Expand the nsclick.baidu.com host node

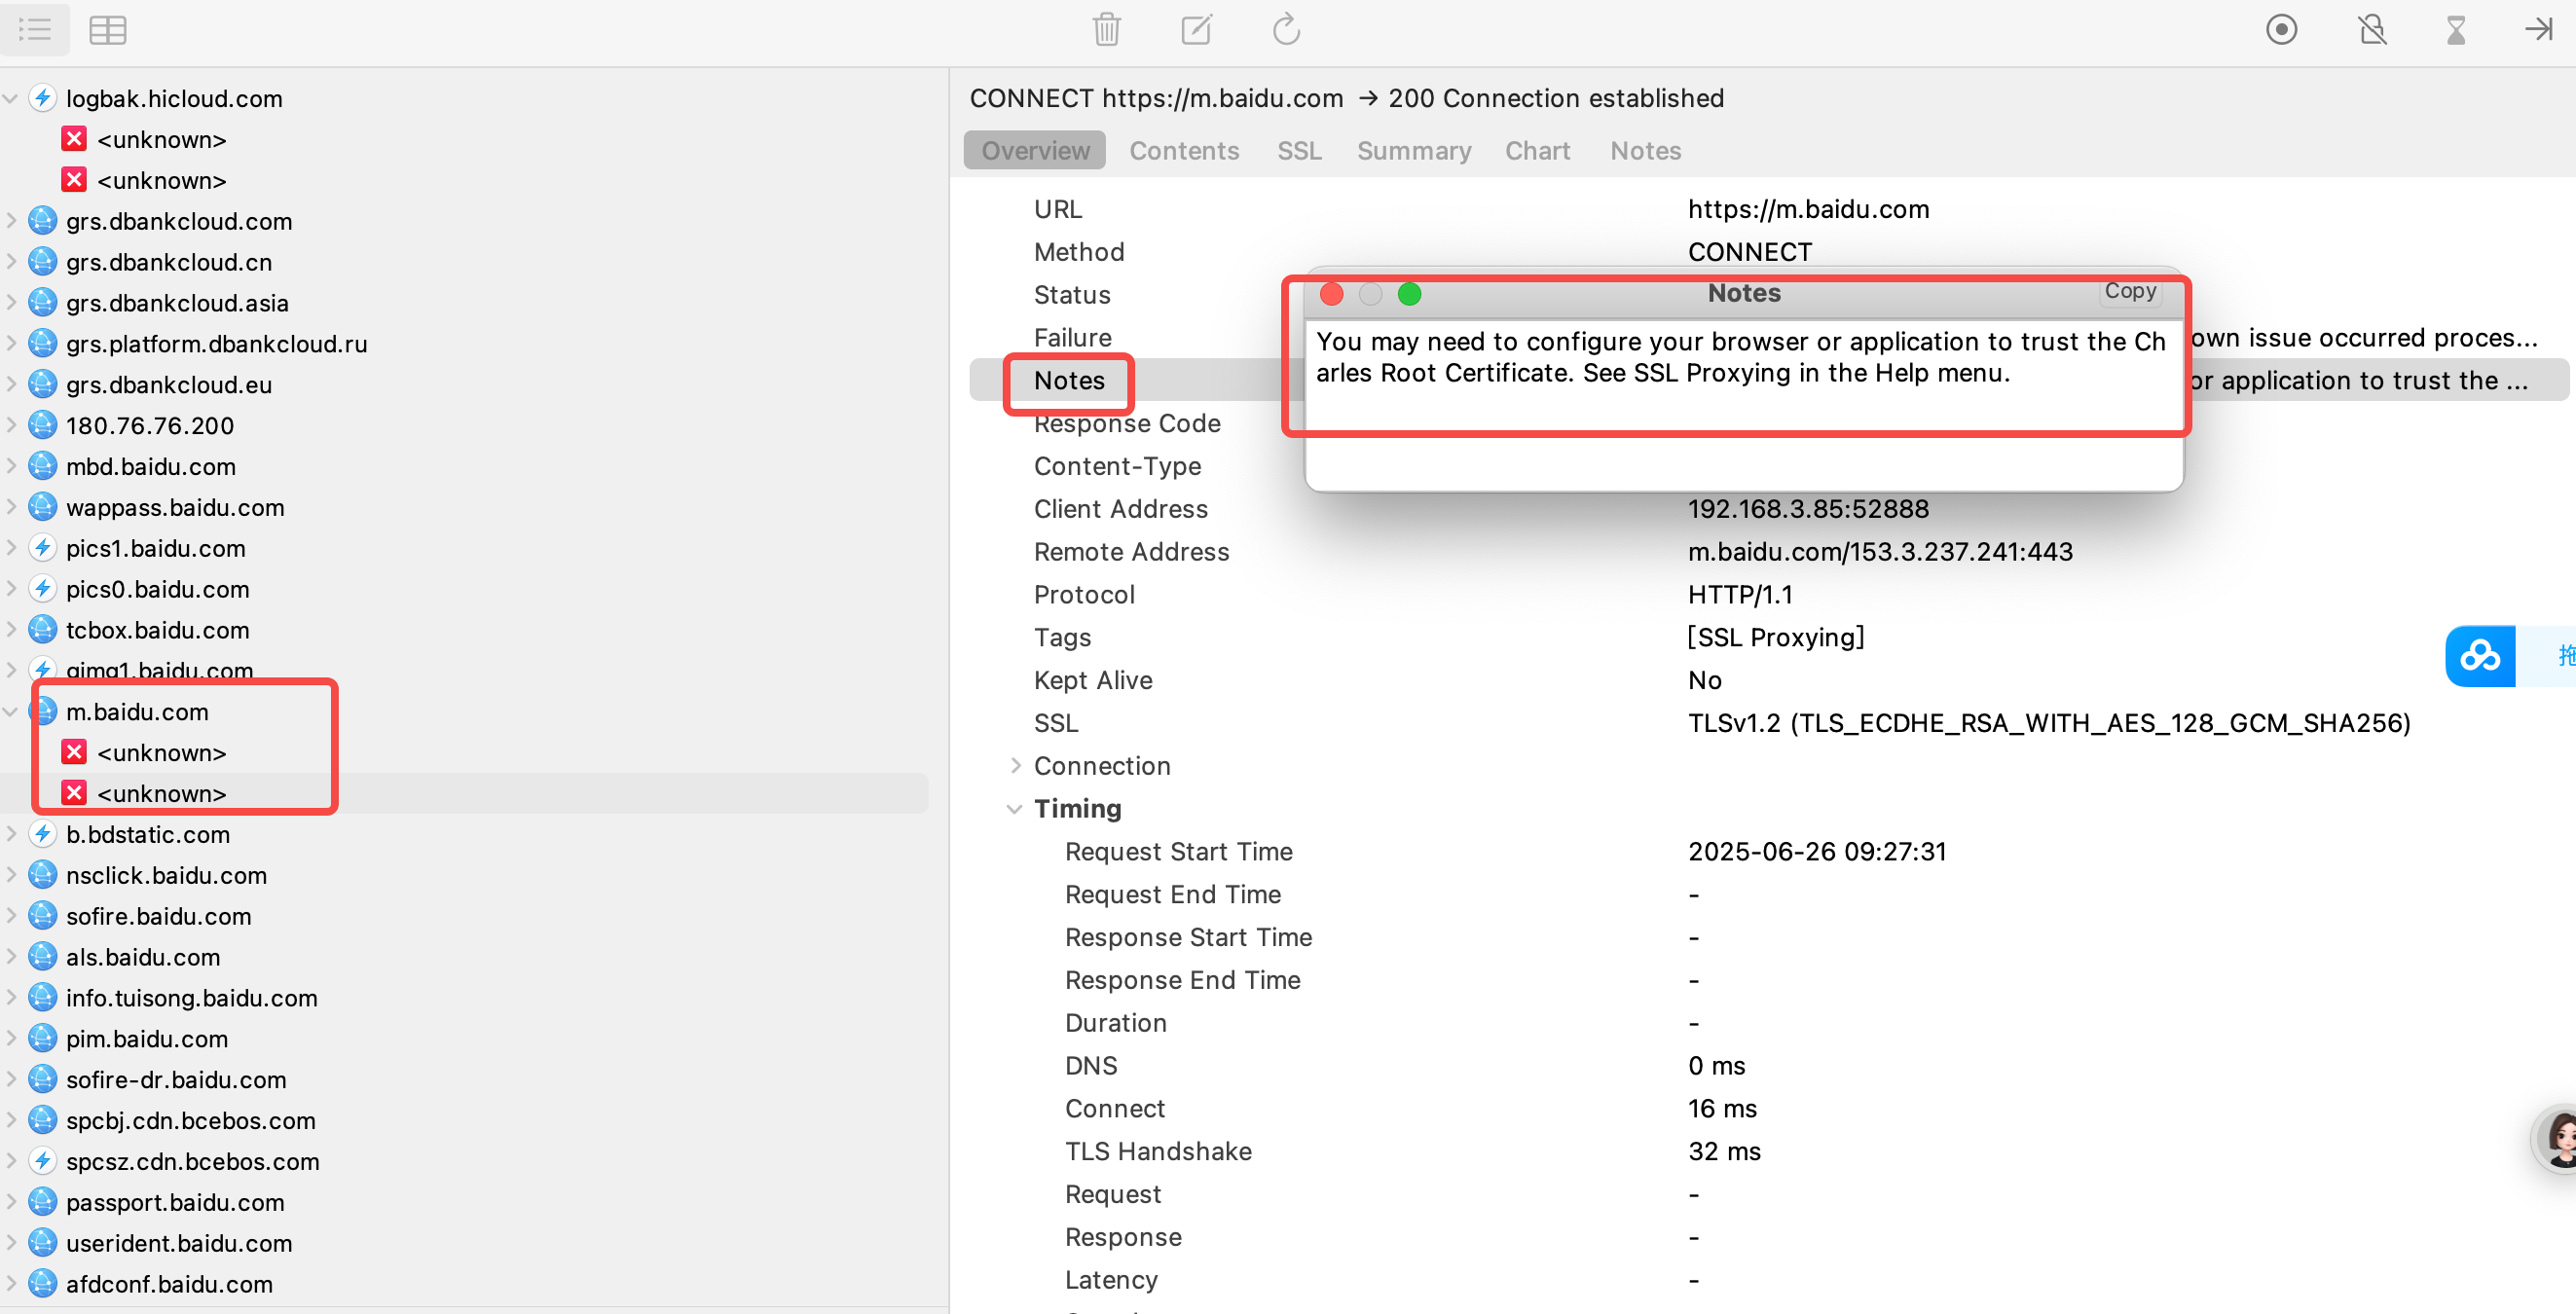coord(11,875)
